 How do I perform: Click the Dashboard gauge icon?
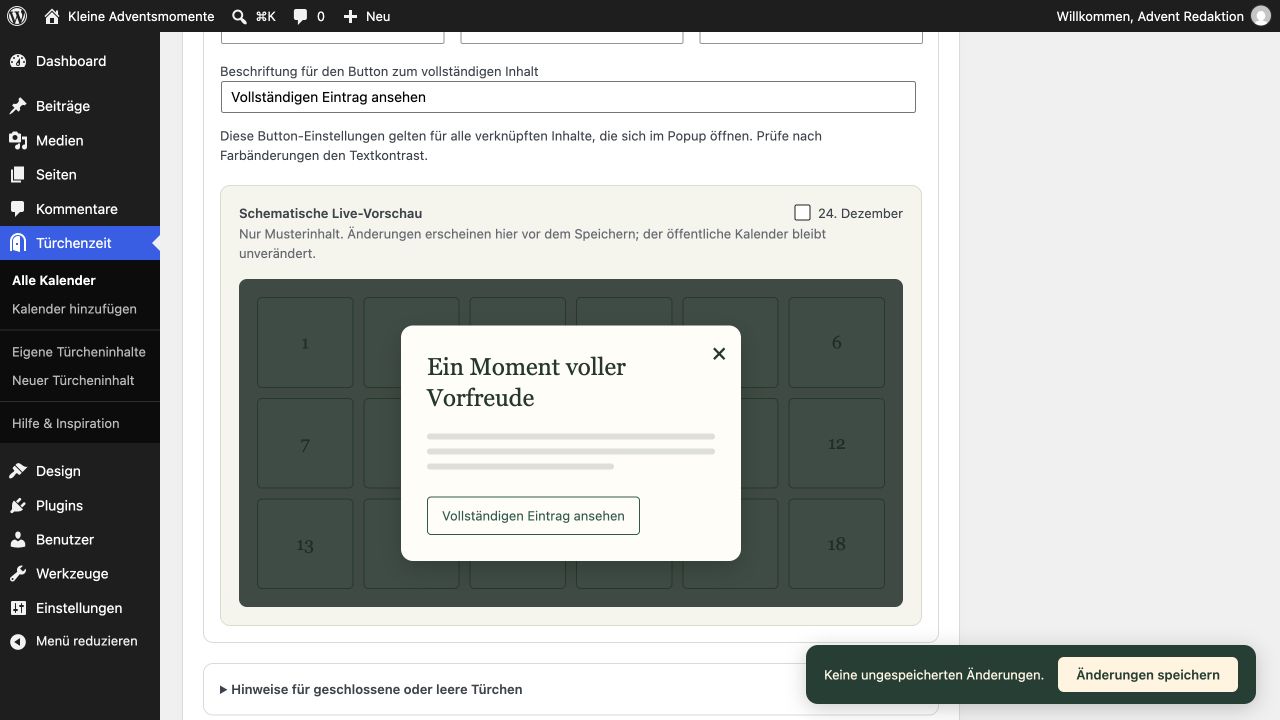pos(18,61)
